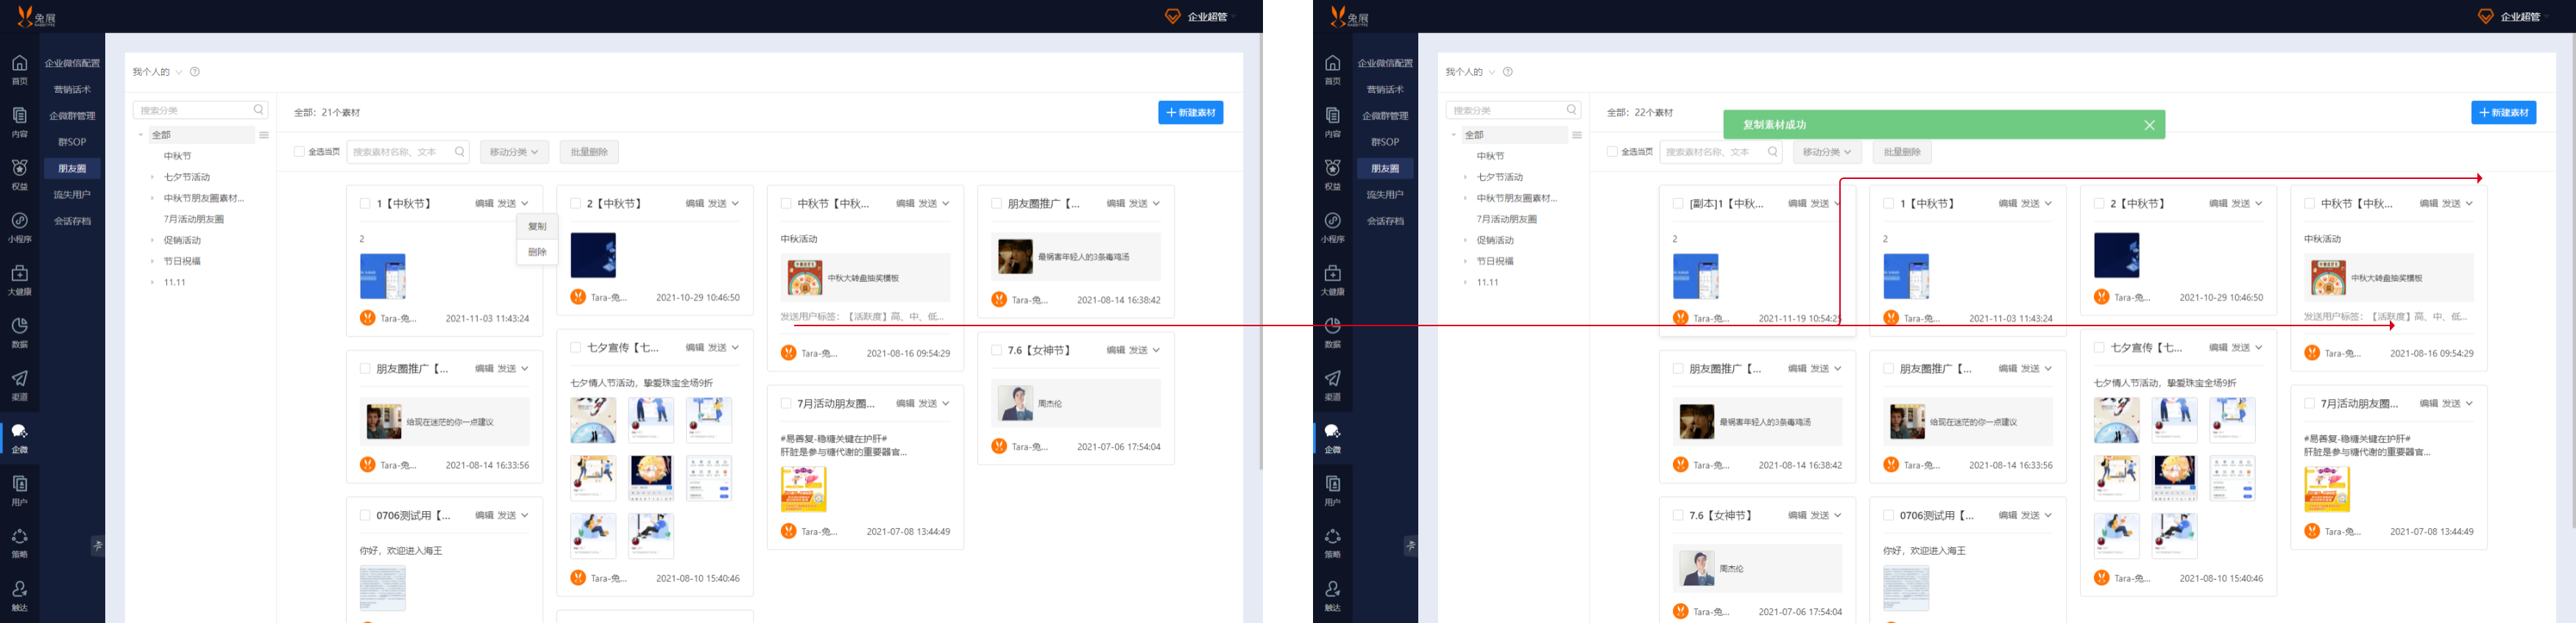Open 营销话术 submenu item in left screenshot
Screen dimensions: 2576x623
(72, 89)
